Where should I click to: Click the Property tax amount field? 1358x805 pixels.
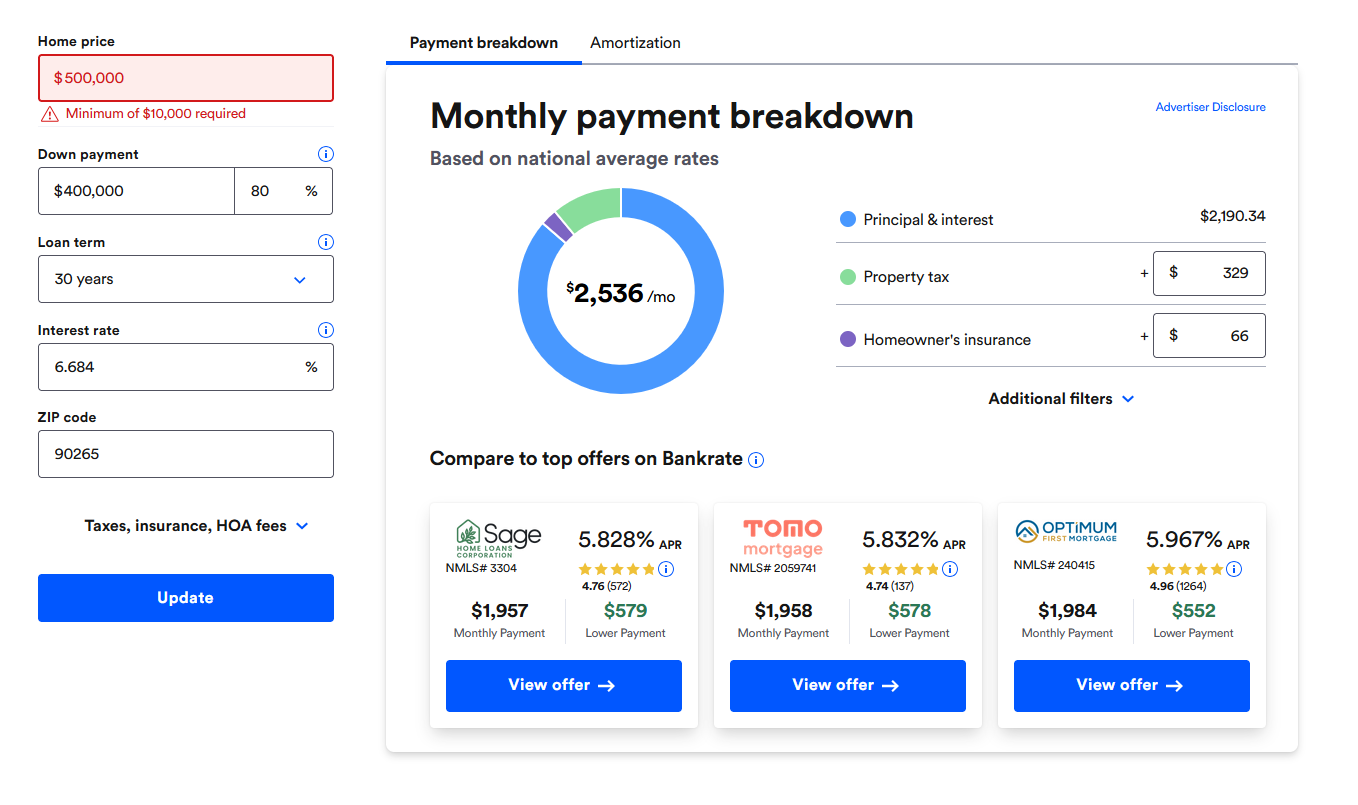(1209, 273)
